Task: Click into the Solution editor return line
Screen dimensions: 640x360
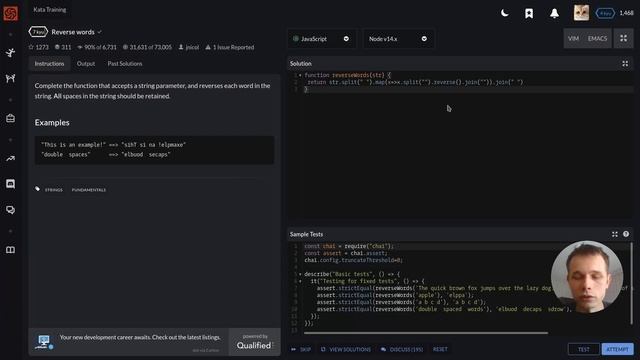Action: click(415, 82)
